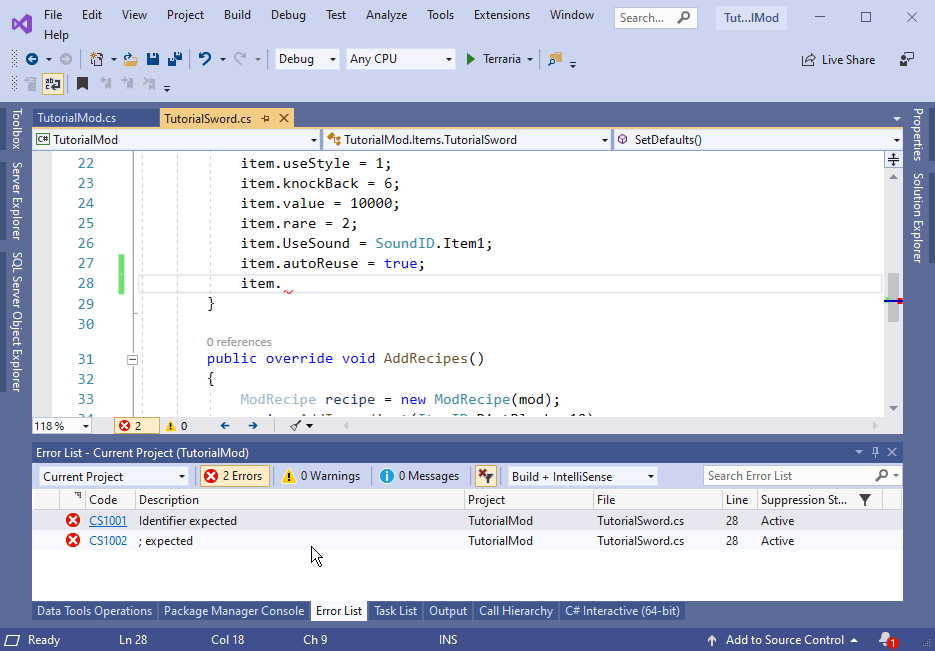Screen dimensions: 935x651
Task: Toggle the 2 Errors filter
Action: (x=235, y=476)
